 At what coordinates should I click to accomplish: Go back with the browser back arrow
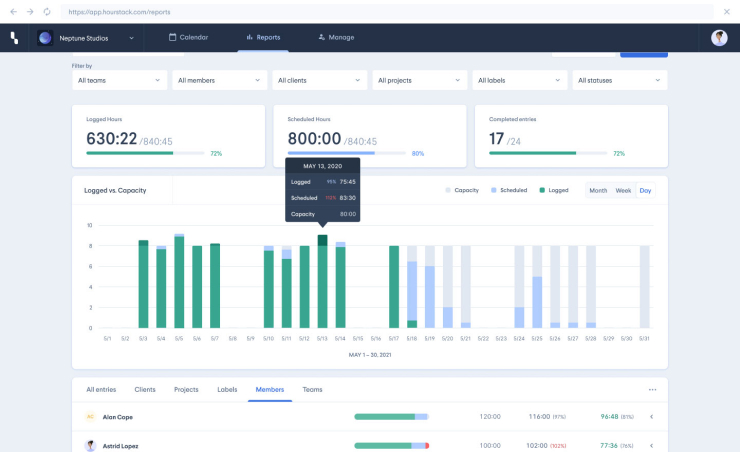pyautogui.click(x=13, y=12)
